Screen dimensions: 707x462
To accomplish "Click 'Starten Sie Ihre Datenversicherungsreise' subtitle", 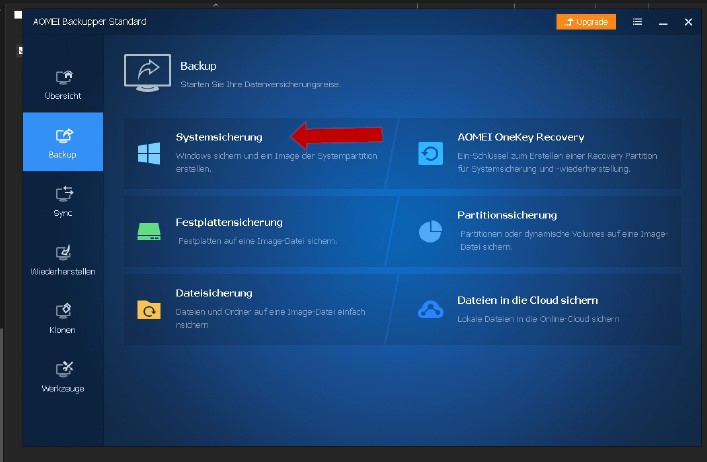I will point(261,84).
